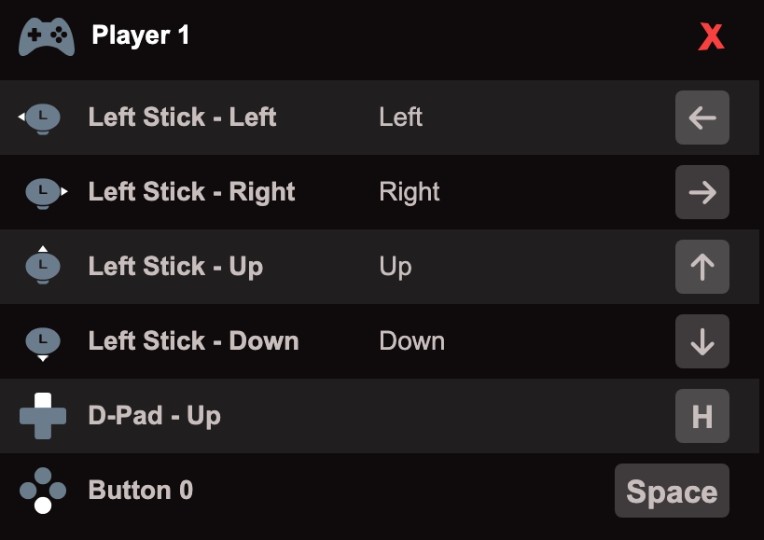Image resolution: width=764 pixels, height=540 pixels.
Task: Click the Player 1 gamepad icon
Action: coord(46,37)
